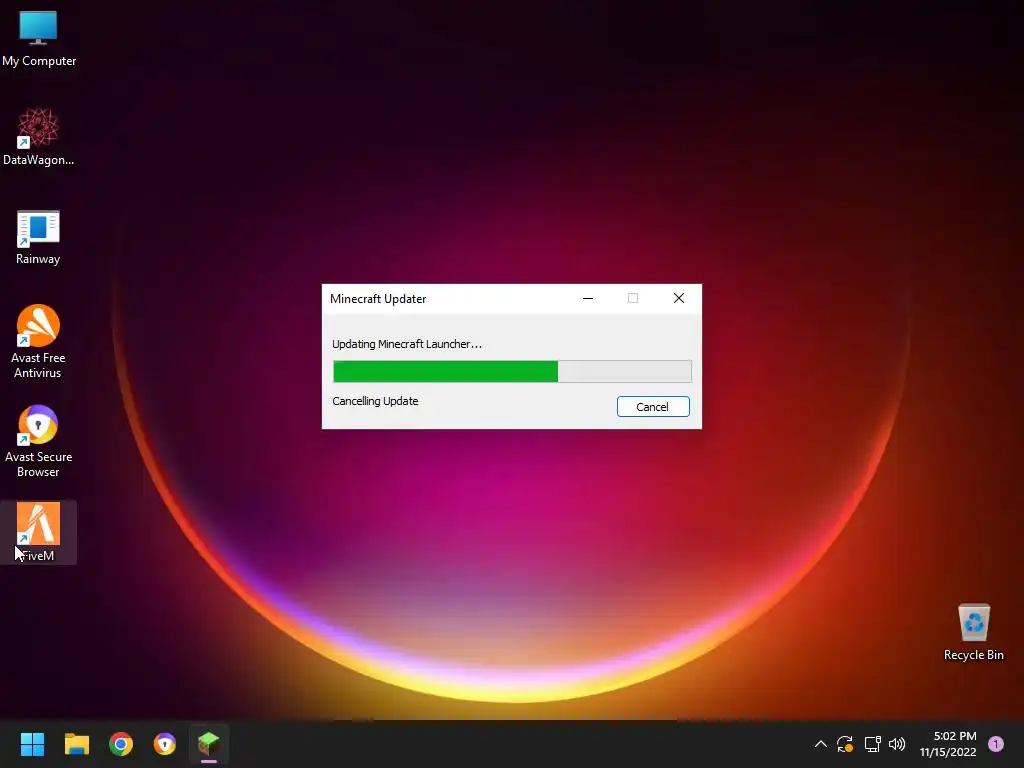
Task: Select the Avast Secure Browser desktop shortcut
Action: [38, 441]
